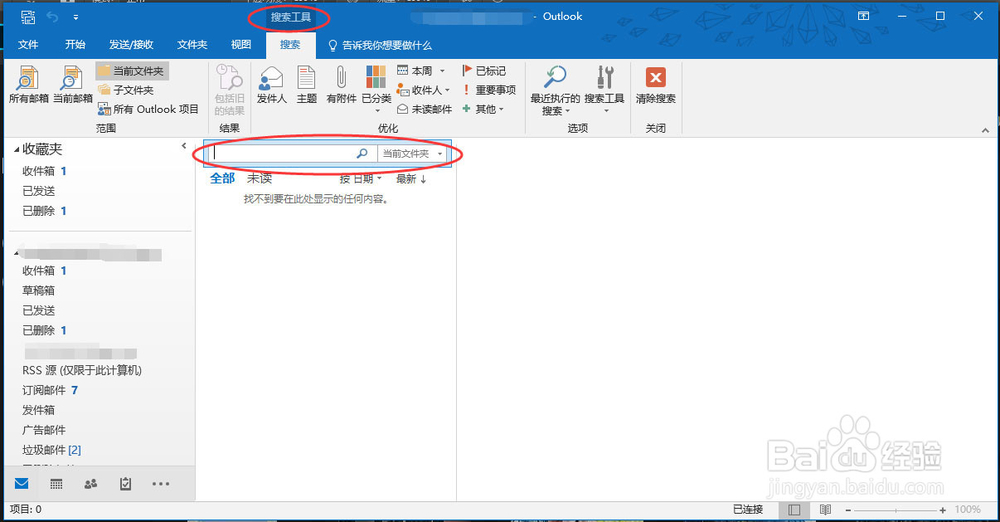Screen dimensions: 1000x522
Task: Open 已删除 under 收藏夹
Action: coord(38,211)
